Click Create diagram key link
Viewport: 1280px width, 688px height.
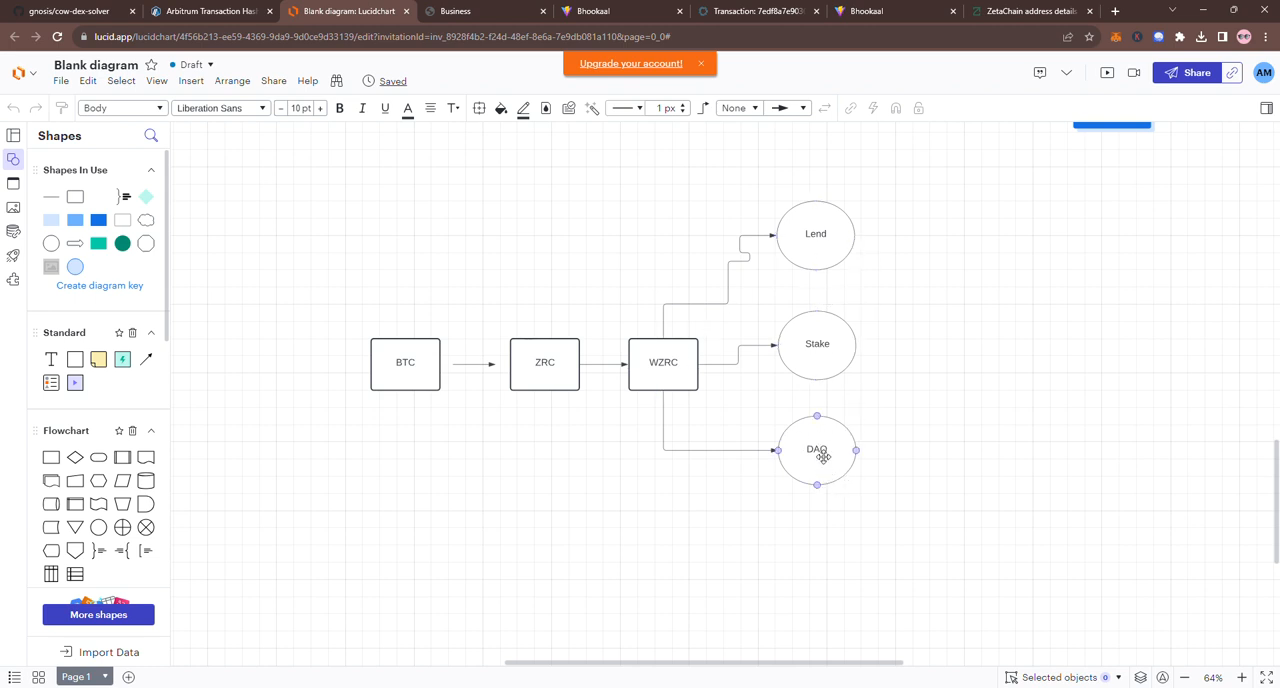click(99, 286)
